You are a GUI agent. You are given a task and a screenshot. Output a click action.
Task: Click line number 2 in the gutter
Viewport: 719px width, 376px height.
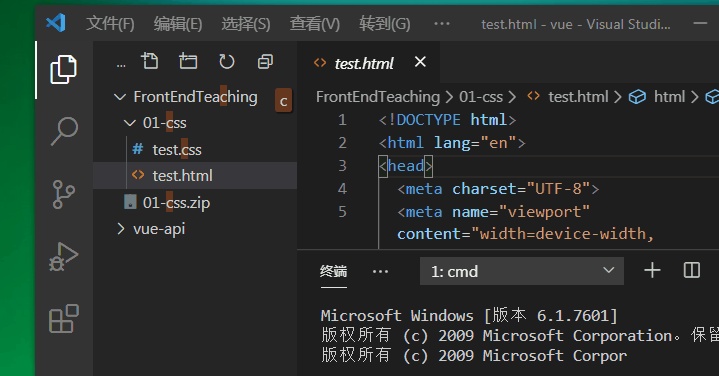coord(342,143)
